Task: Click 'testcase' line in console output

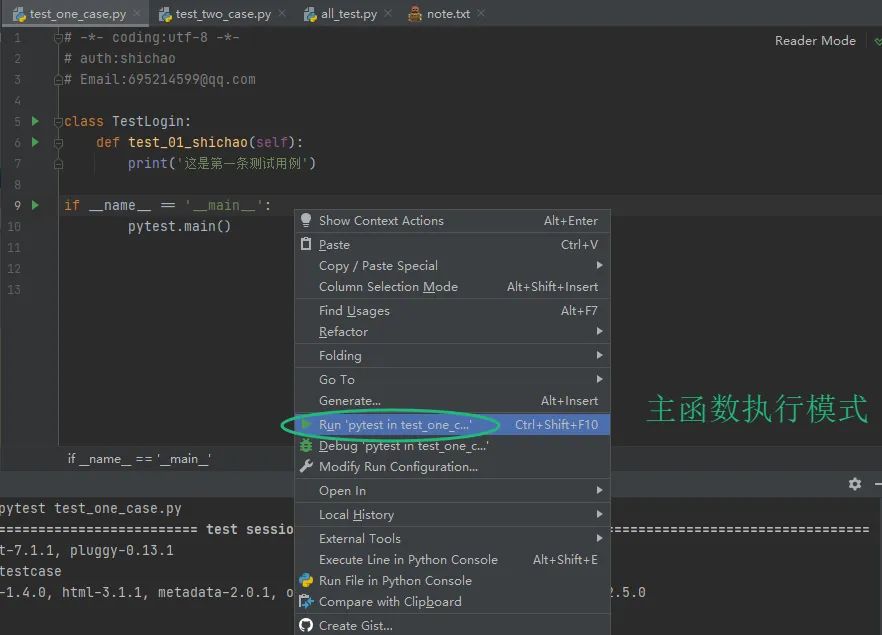Action: [x=30, y=571]
